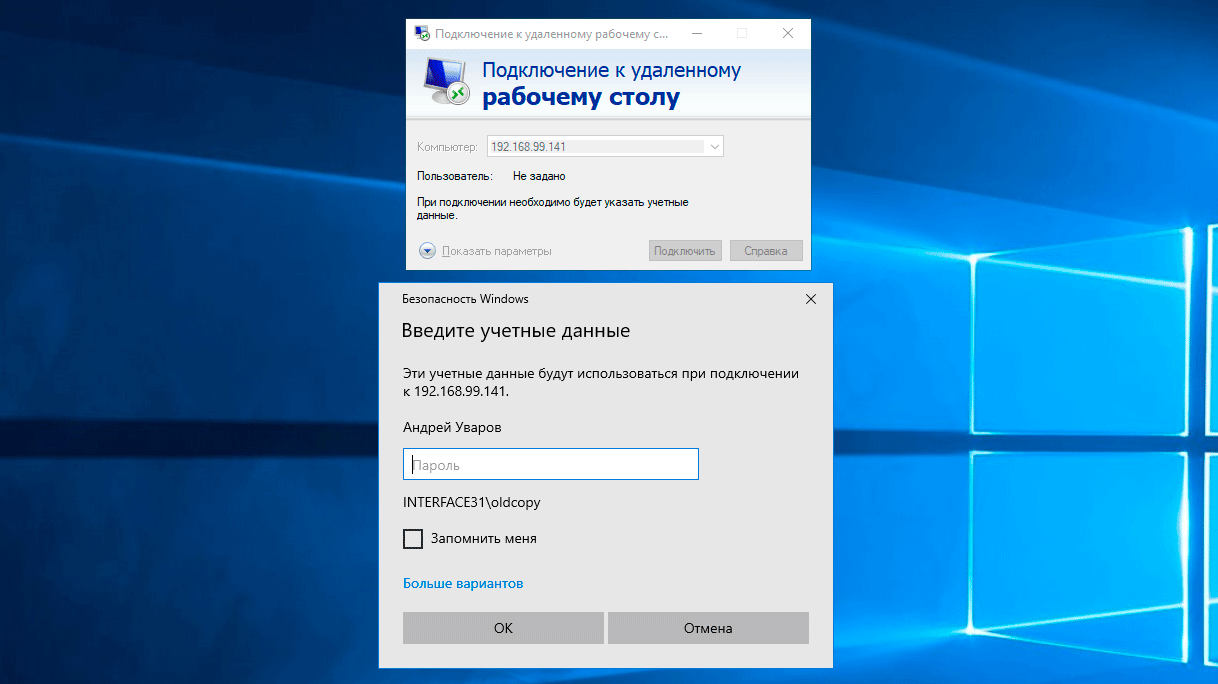Click the Отмена button
Image resolution: width=1218 pixels, height=684 pixels.
pyautogui.click(x=708, y=628)
